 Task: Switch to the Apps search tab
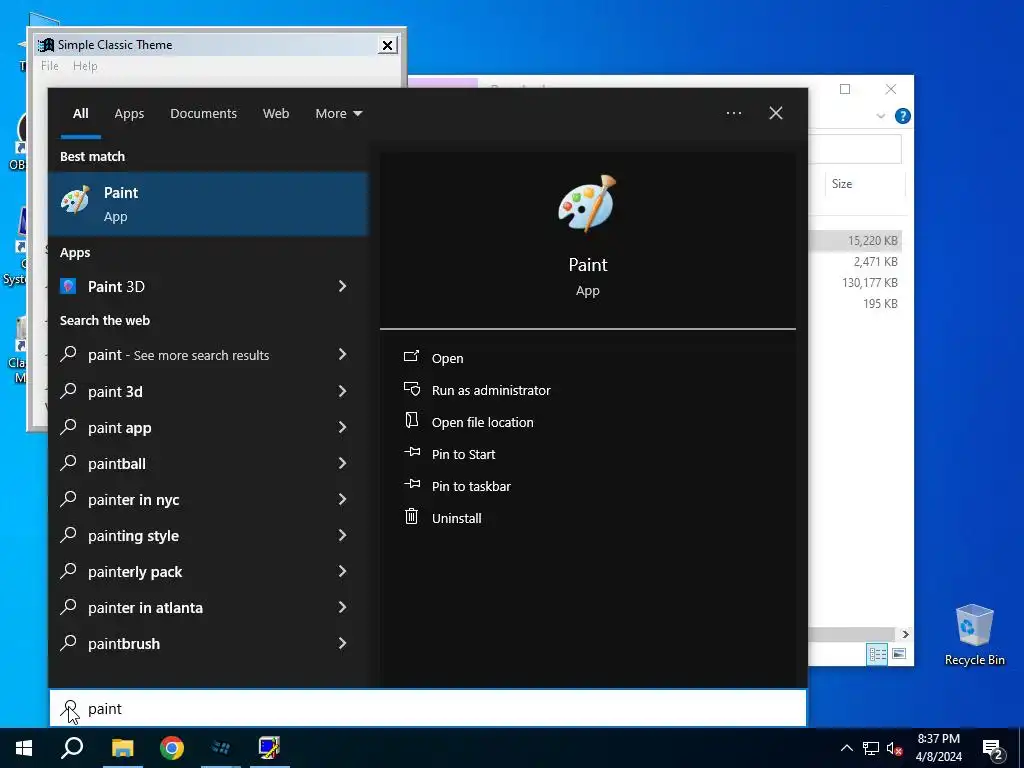click(x=129, y=114)
